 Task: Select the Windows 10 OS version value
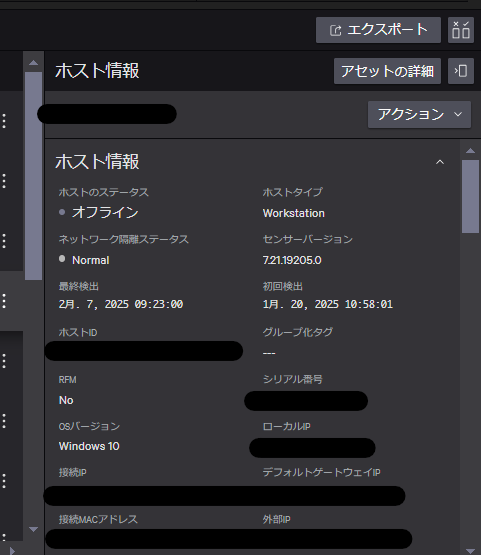point(89,446)
